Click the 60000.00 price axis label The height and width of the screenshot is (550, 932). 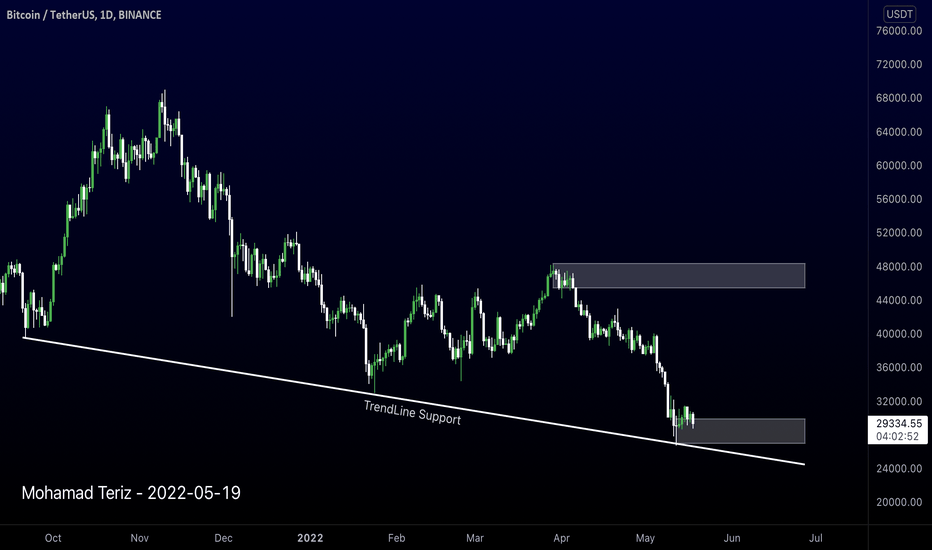point(899,165)
